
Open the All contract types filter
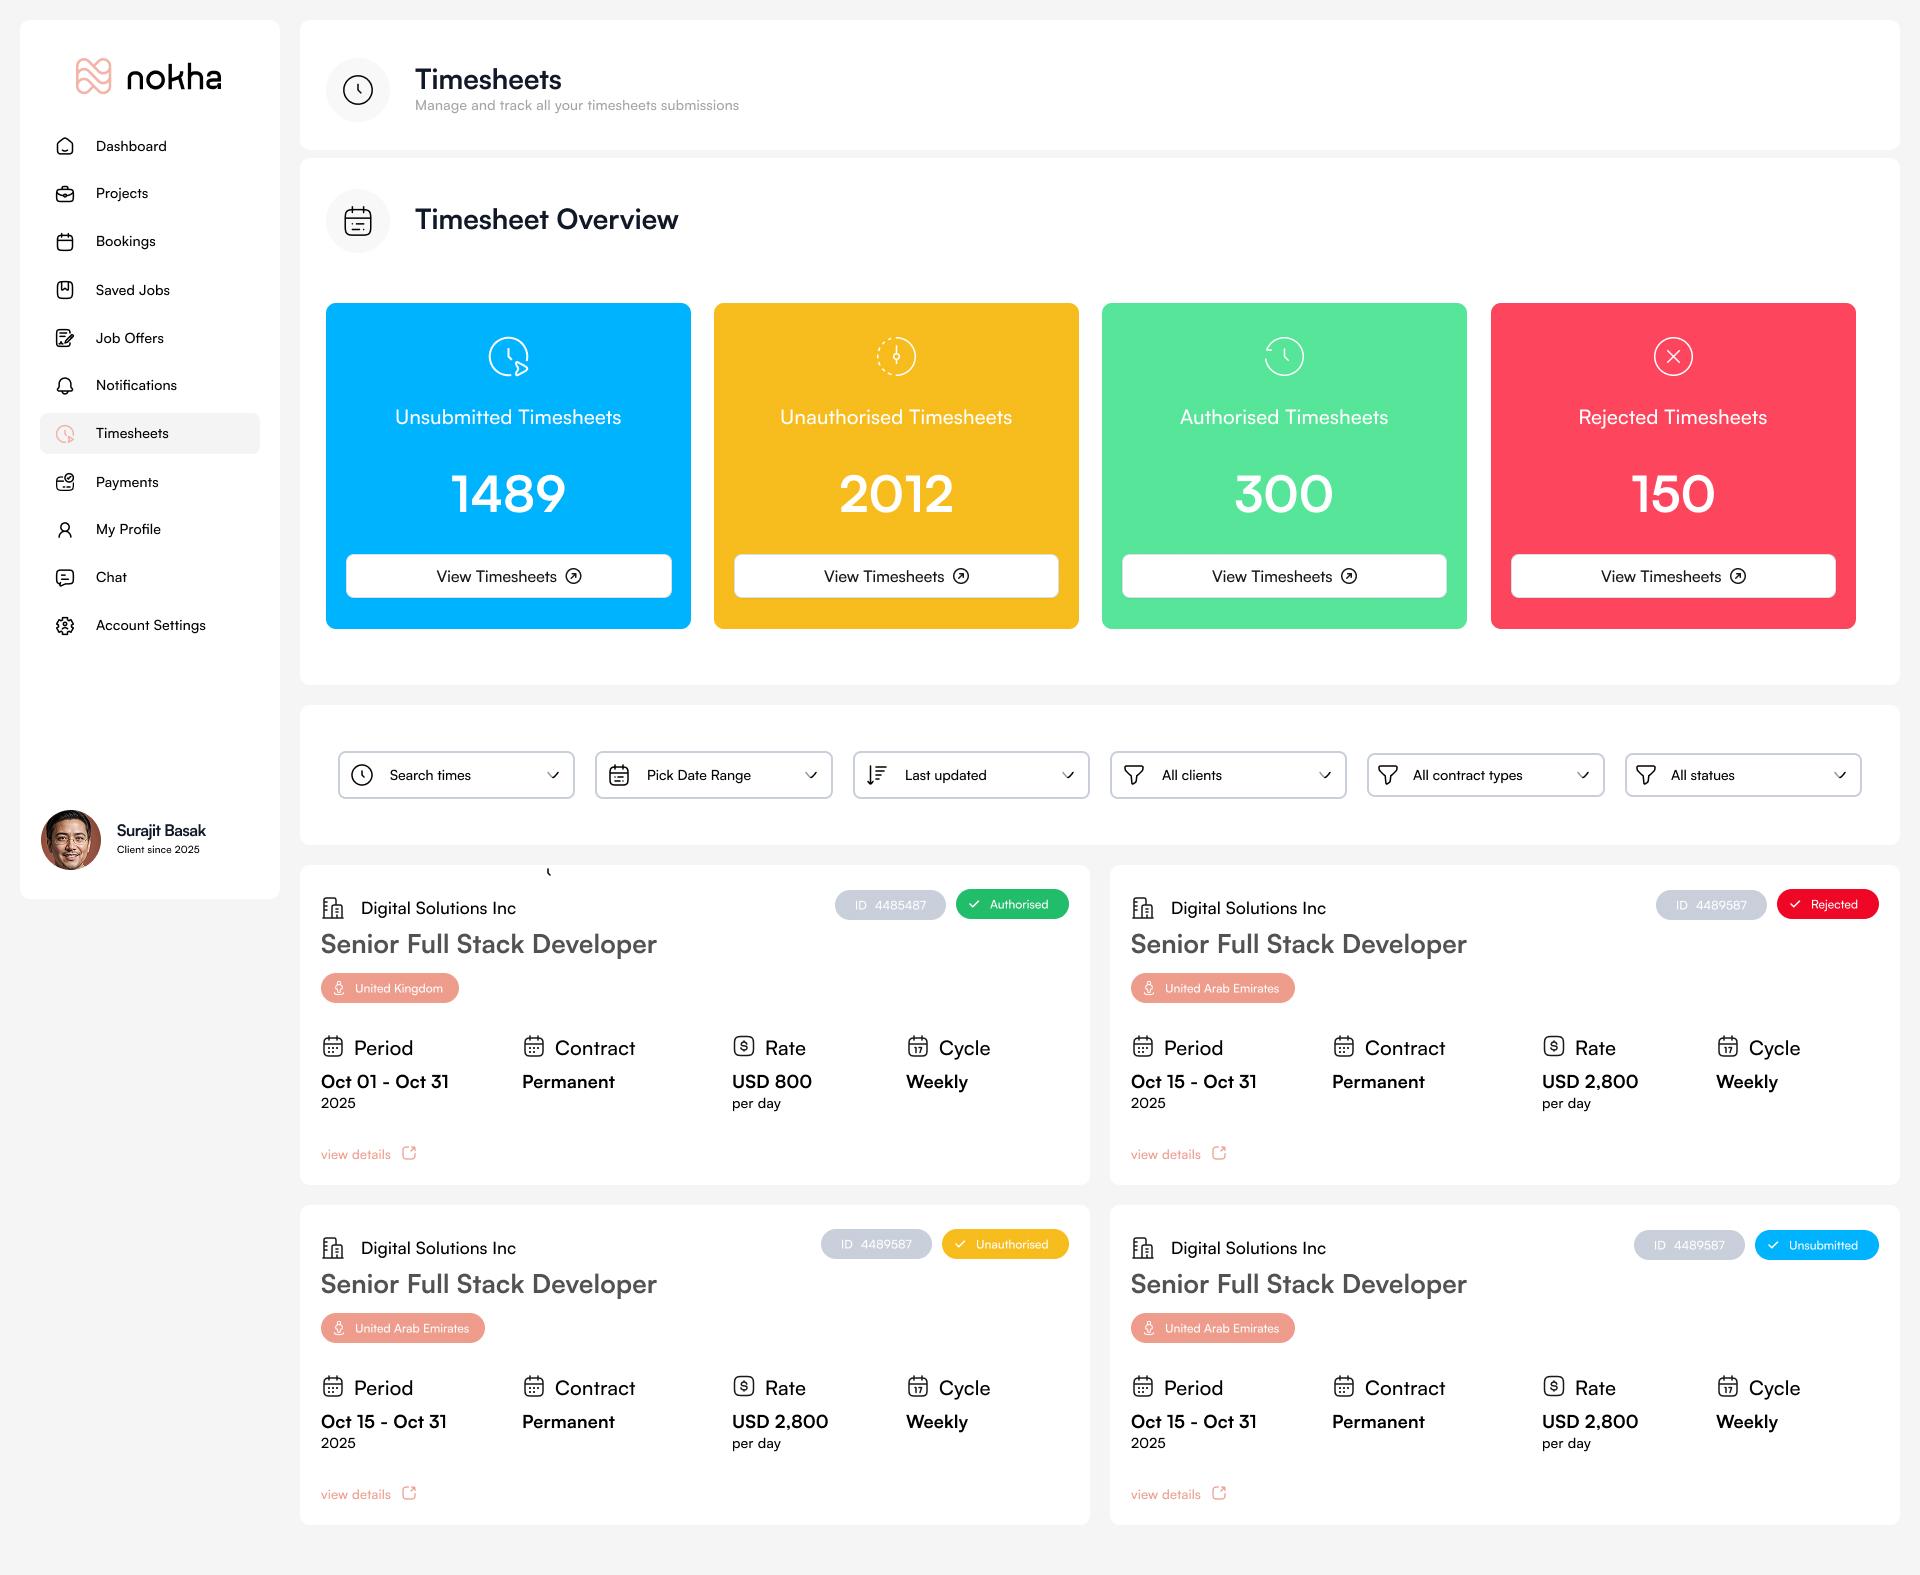pos(1484,774)
